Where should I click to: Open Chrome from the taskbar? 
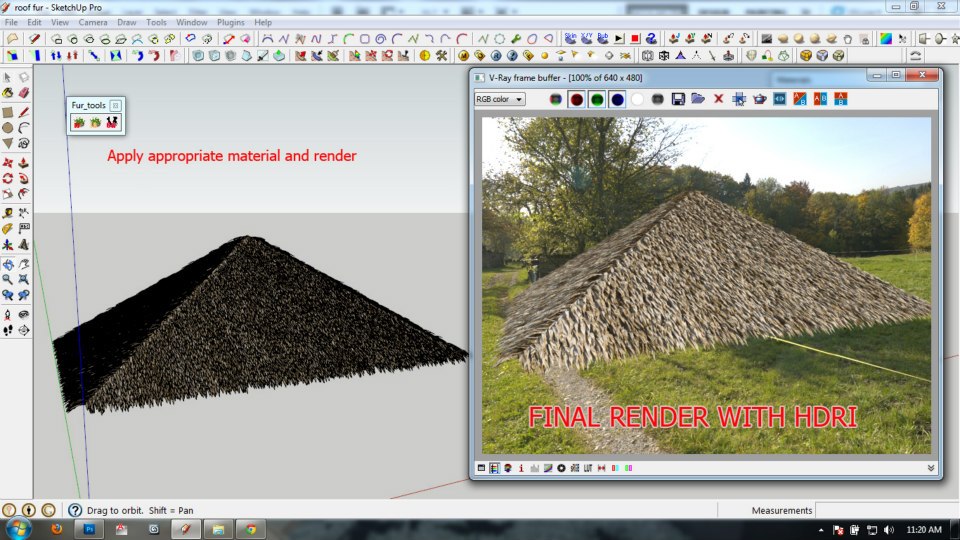coord(250,529)
